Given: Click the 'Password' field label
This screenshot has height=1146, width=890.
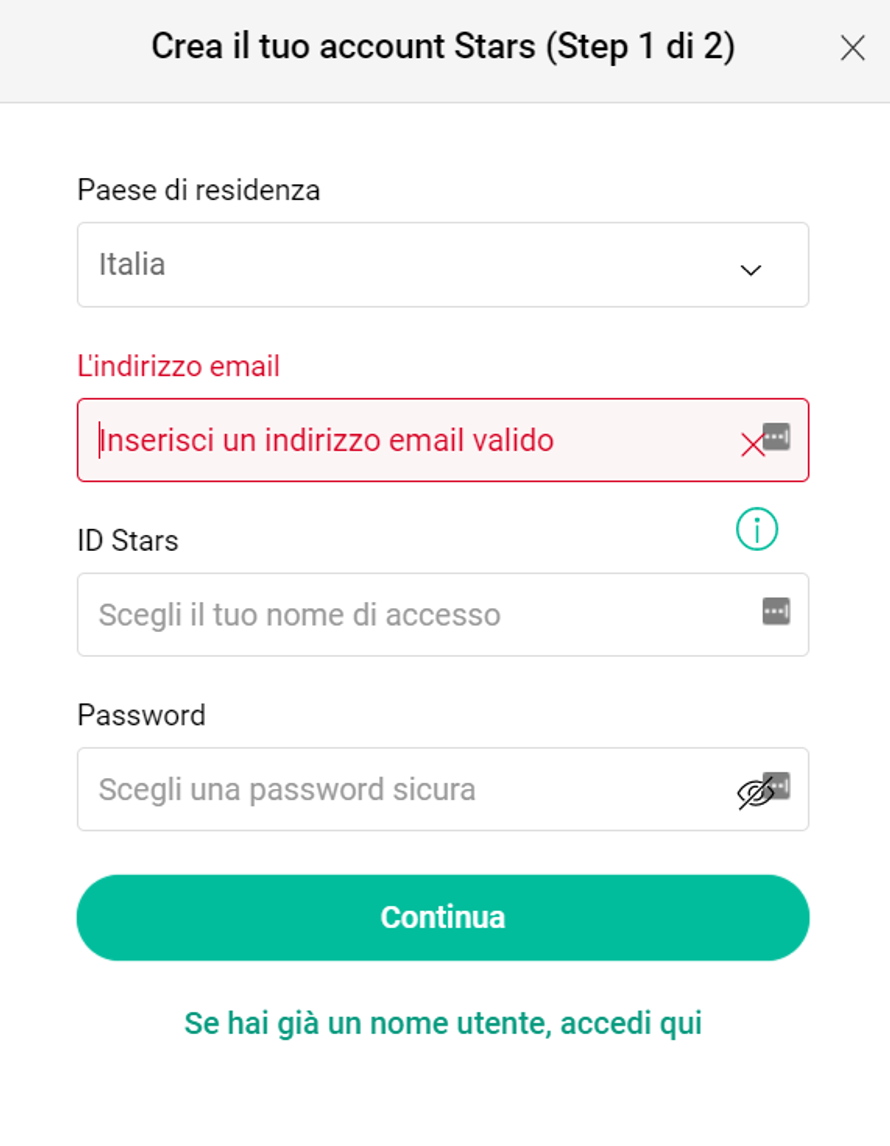Looking at the screenshot, I should pos(142,715).
